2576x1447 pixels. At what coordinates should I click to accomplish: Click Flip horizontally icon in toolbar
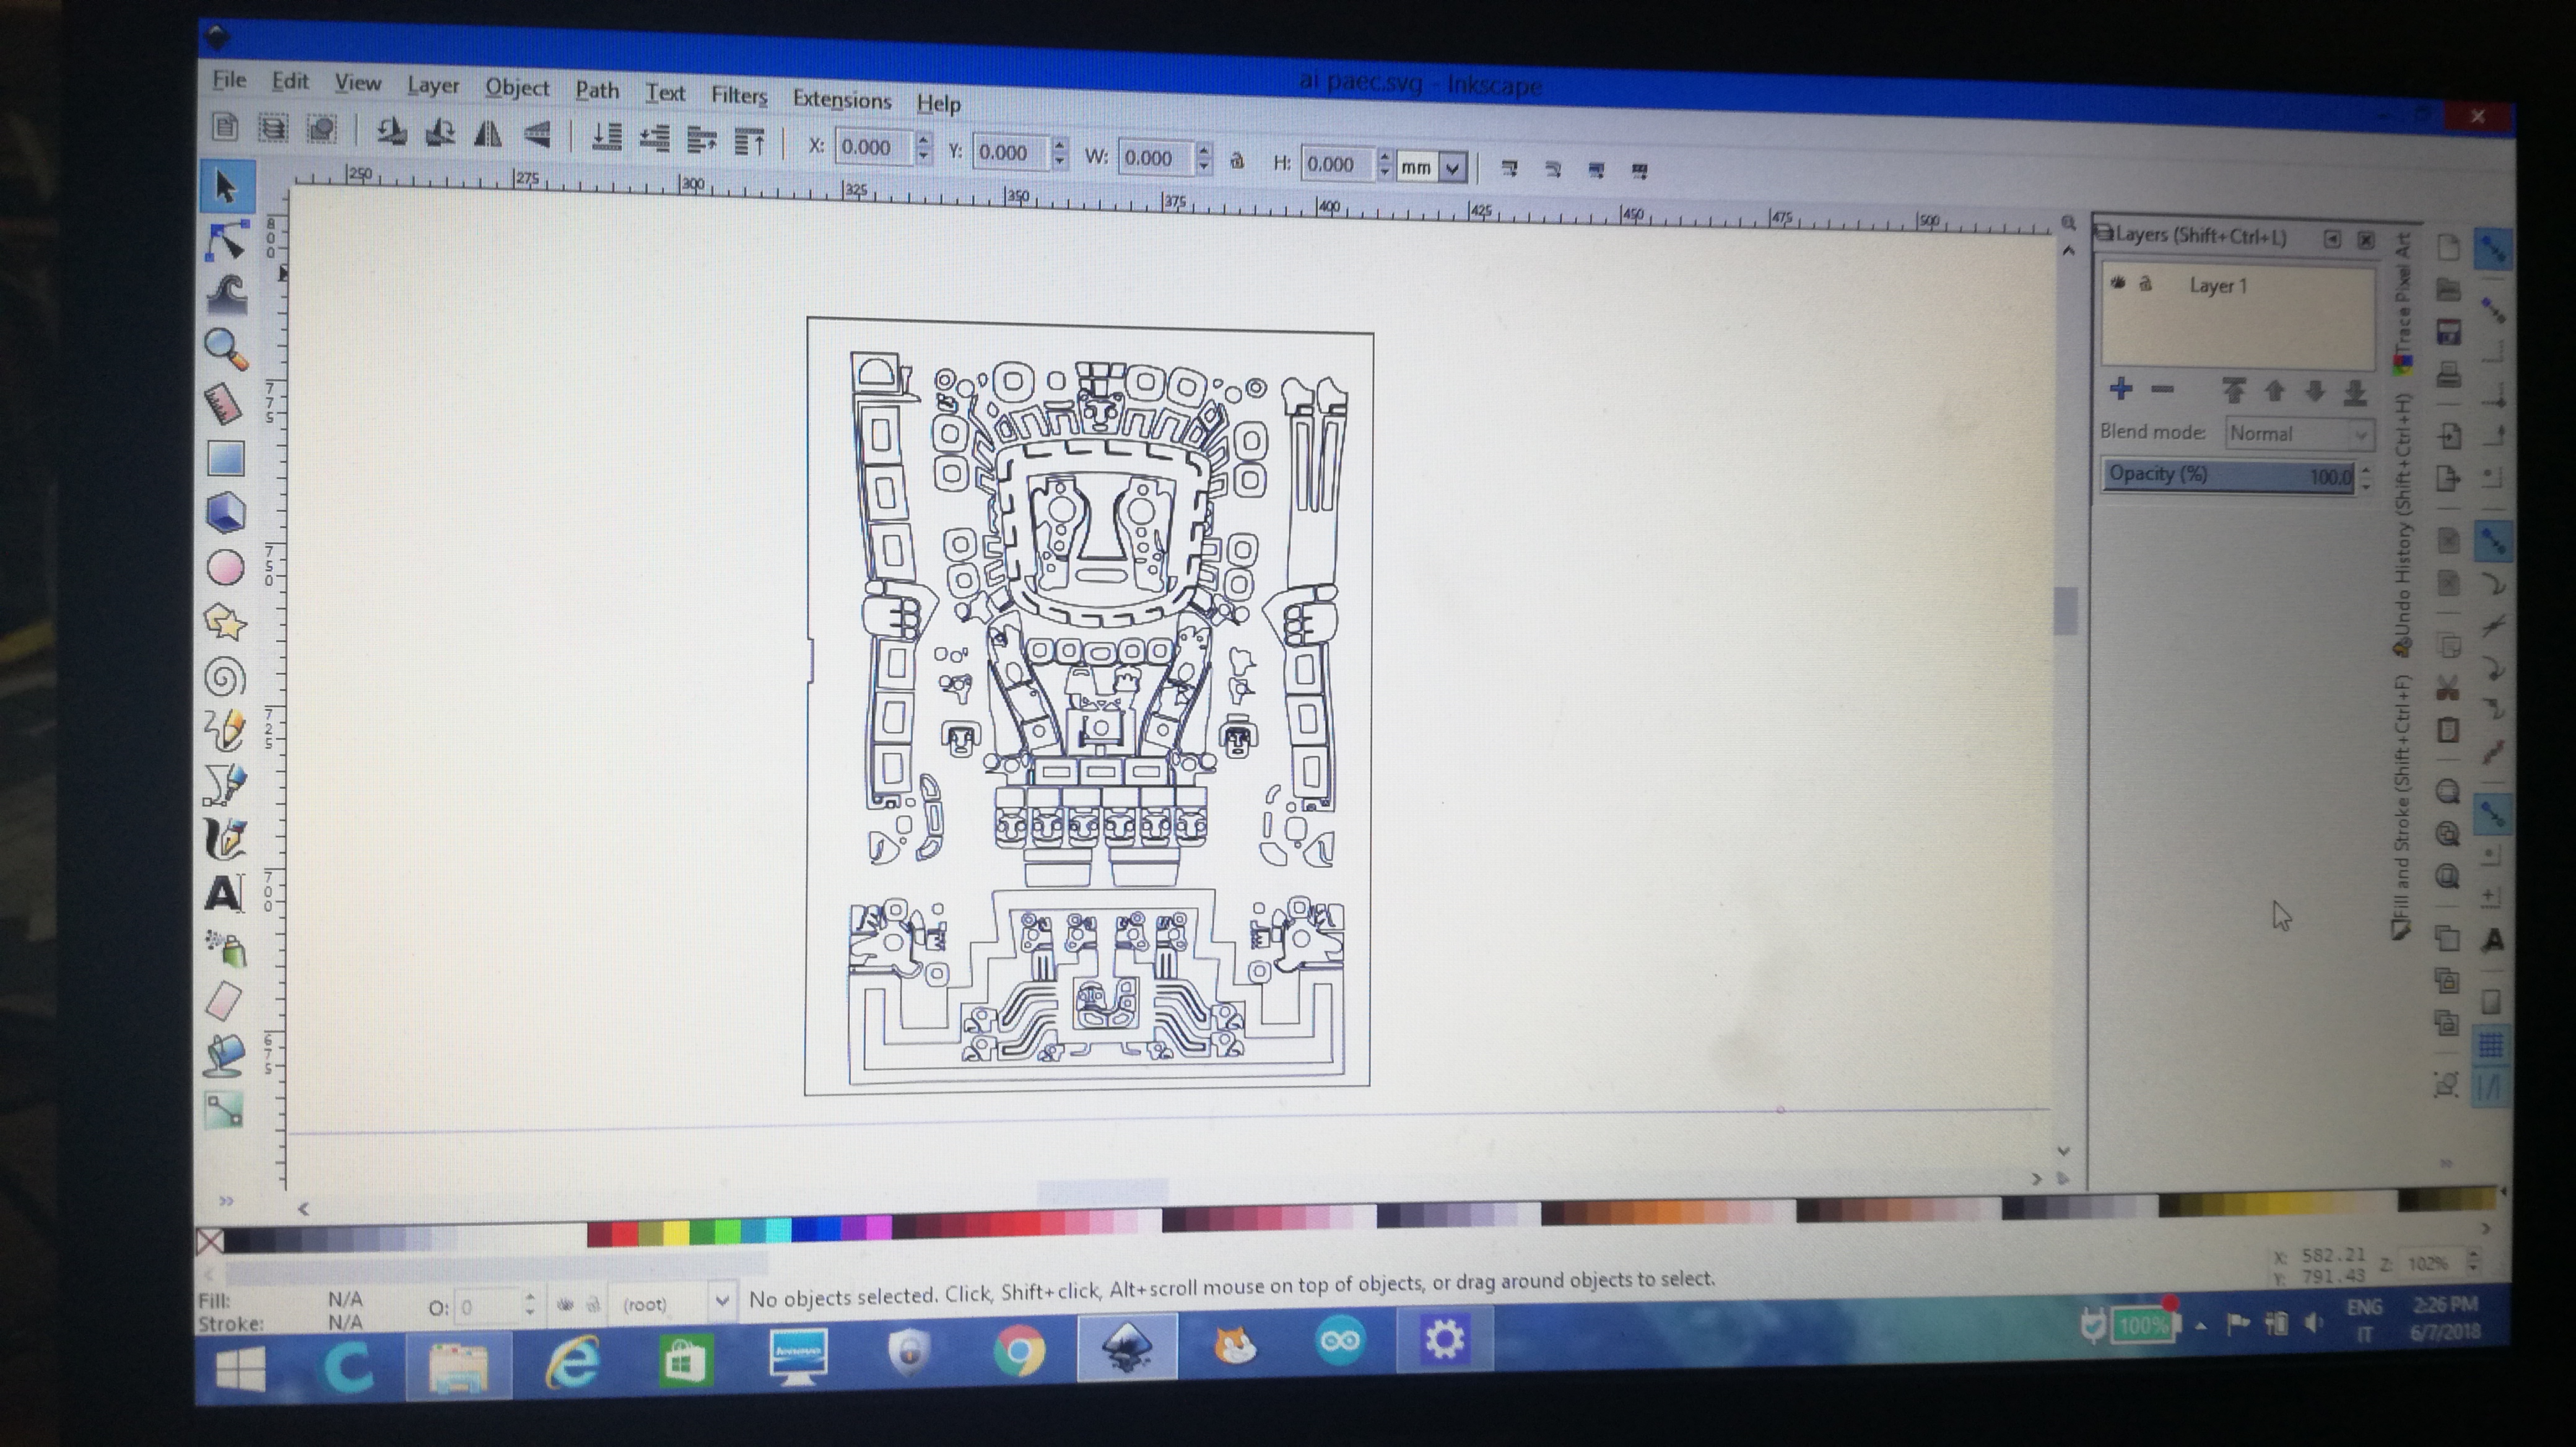point(488,134)
